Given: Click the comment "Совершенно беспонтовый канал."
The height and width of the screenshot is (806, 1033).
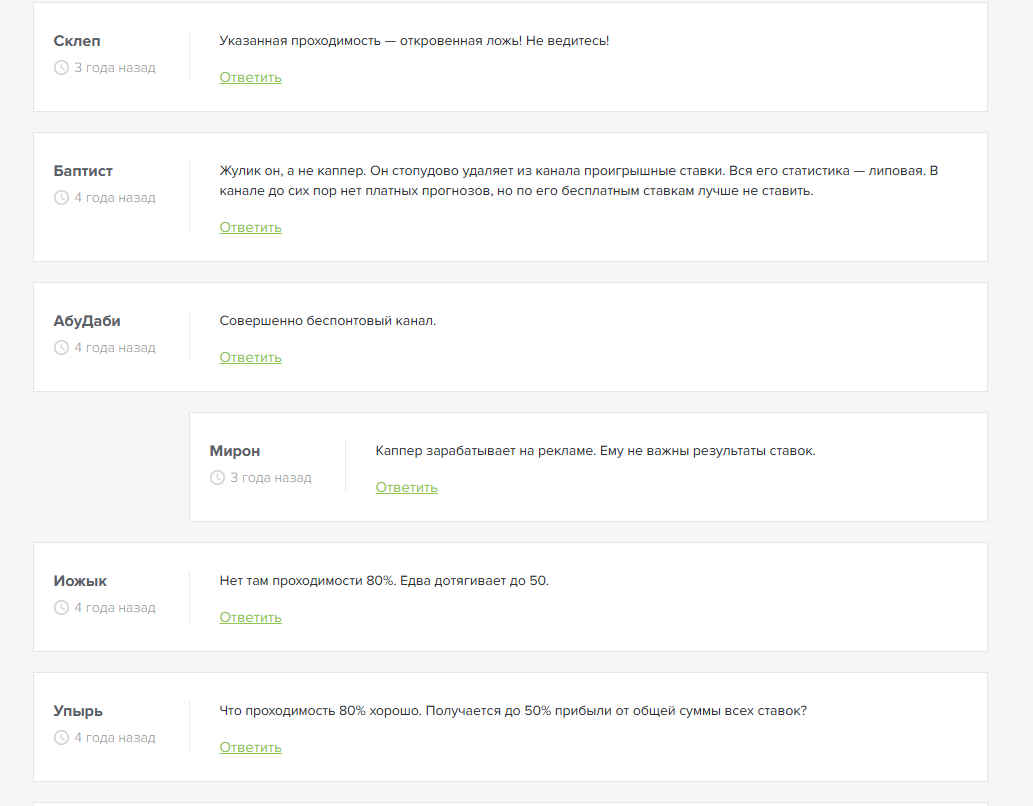Looking at the screenshot, I should [328, 321].
